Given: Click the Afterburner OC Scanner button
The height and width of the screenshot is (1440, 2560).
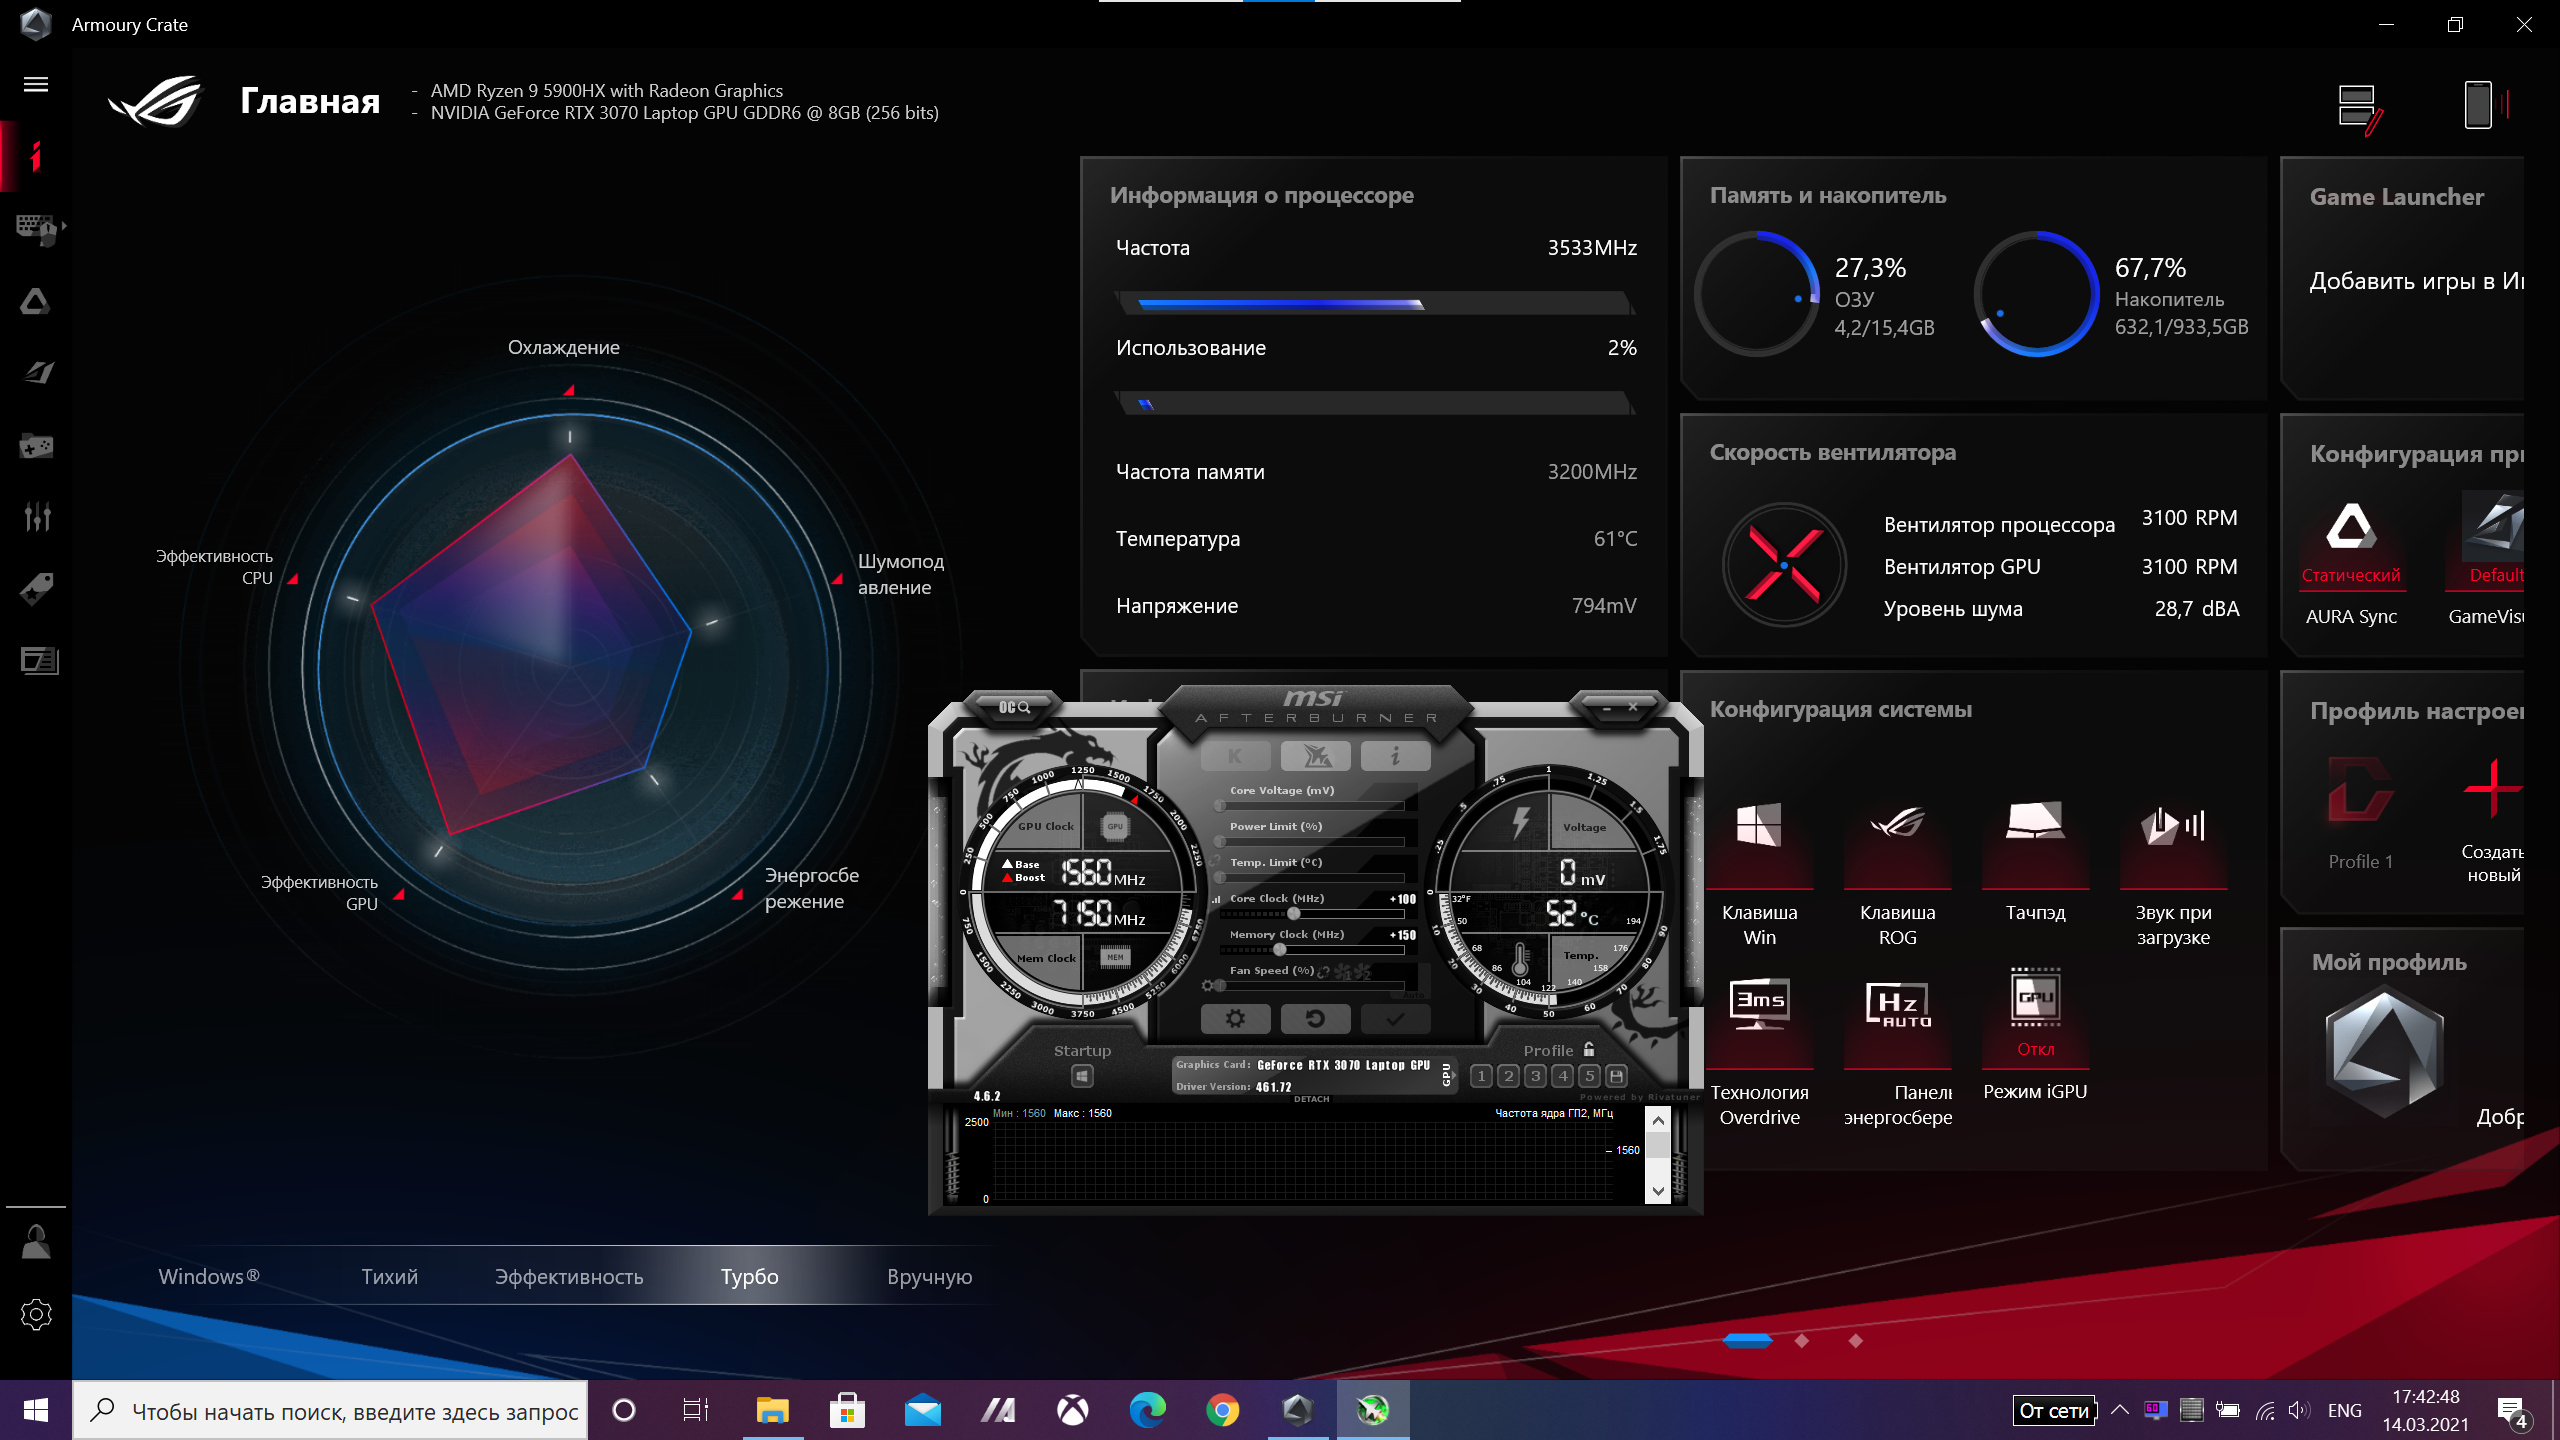Looking at the screenshot, I should click(x=1014, y=707).
